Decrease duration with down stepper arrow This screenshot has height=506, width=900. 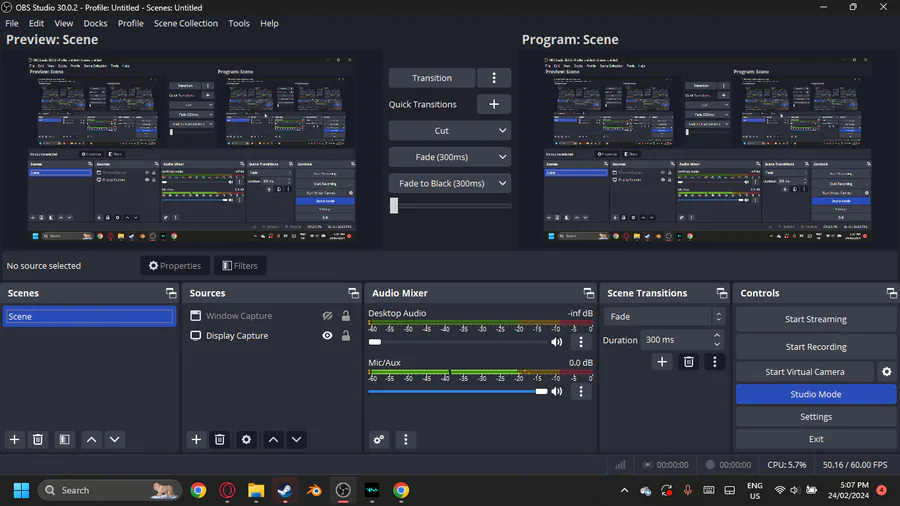[717, 344]
